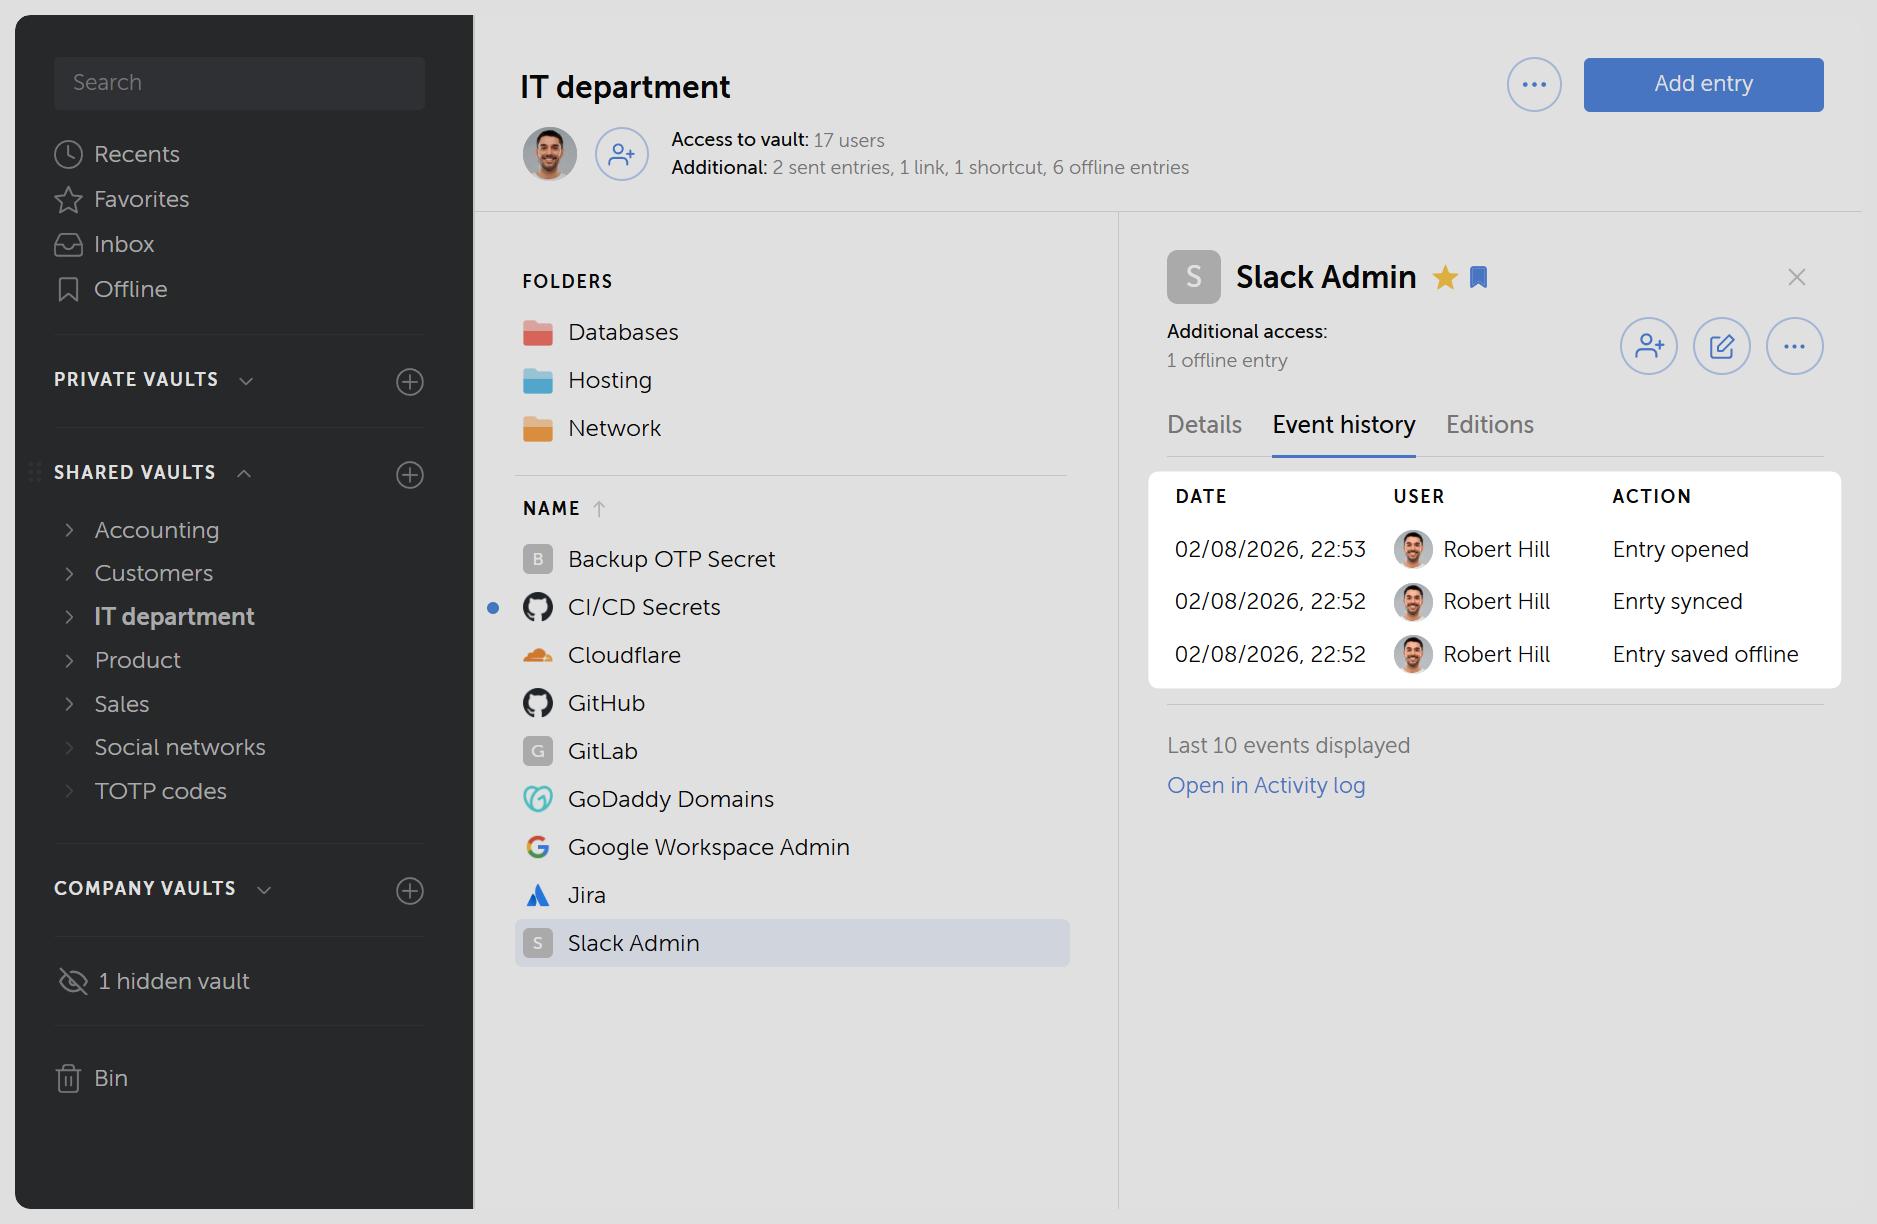Toggle offline bookmark on Slack Admin

tap(1479, 277)
